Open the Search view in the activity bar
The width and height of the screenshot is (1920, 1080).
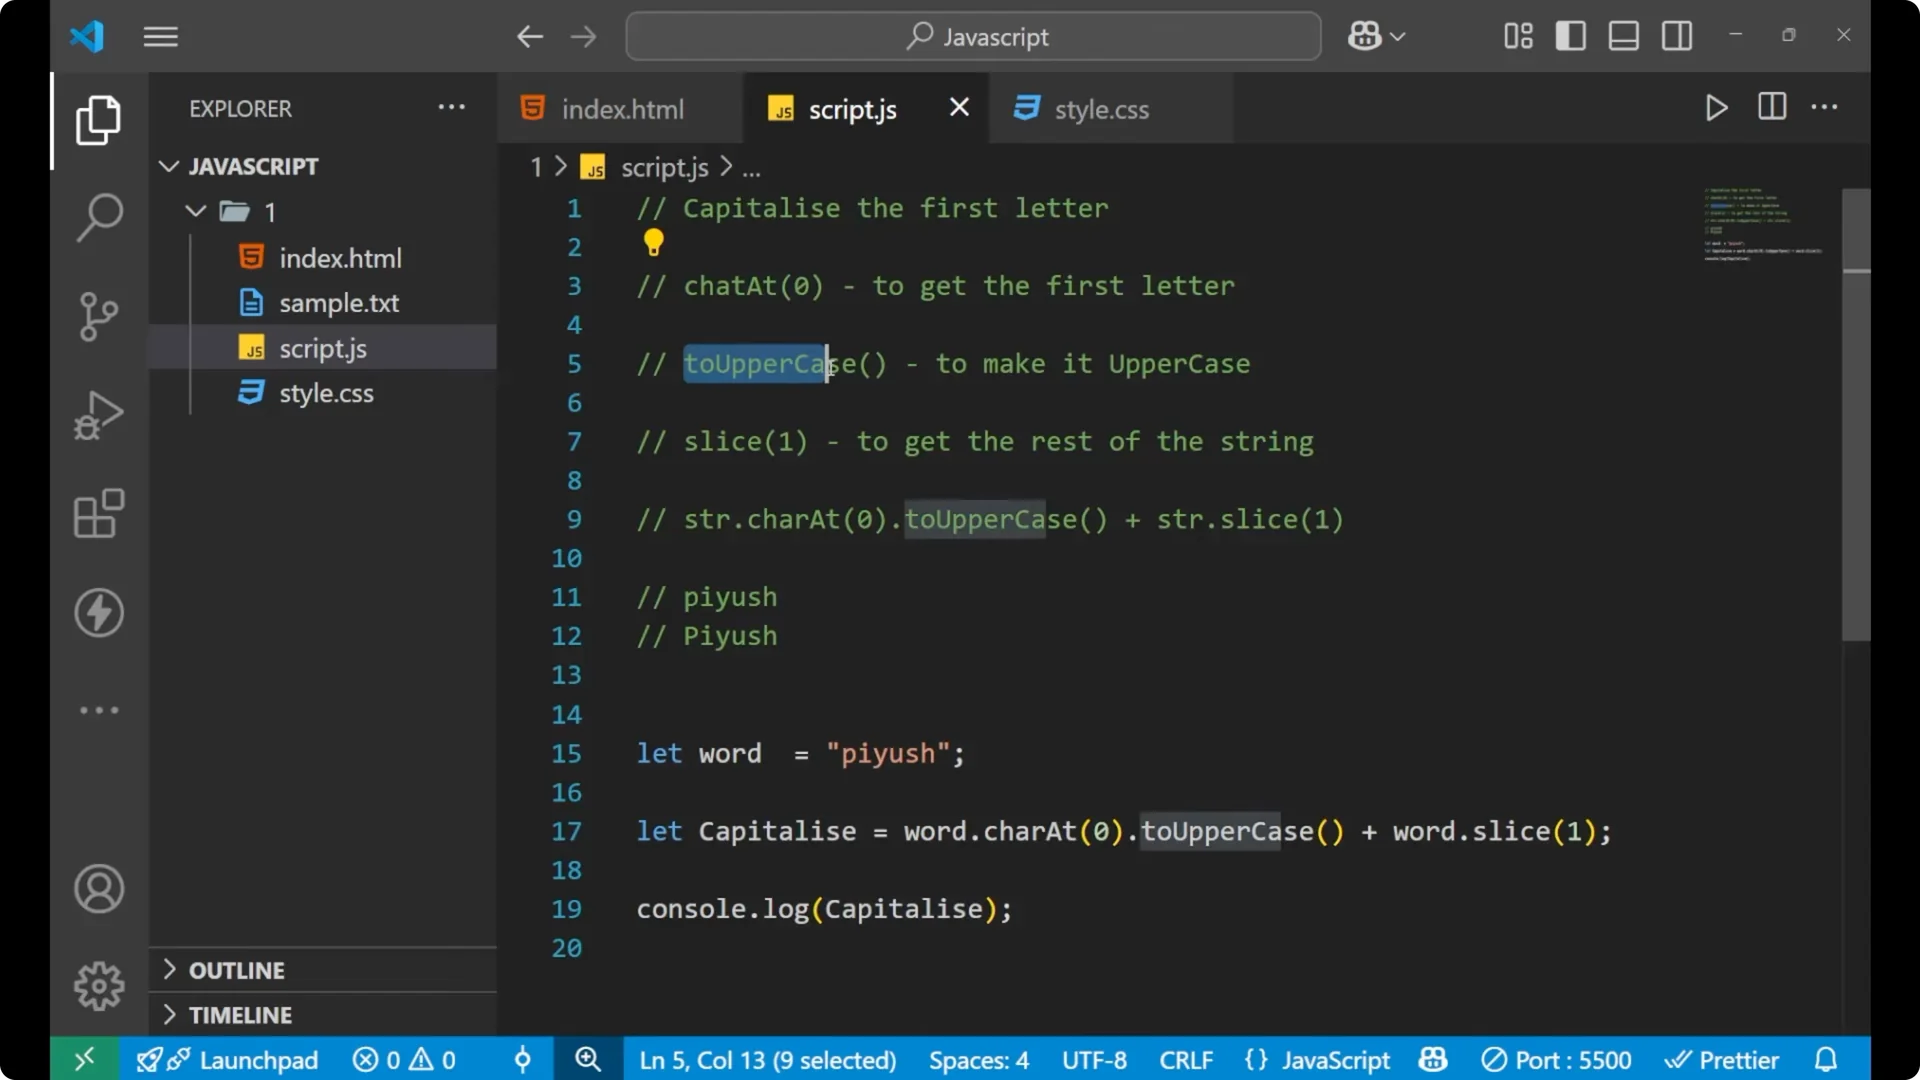[x=98, y=216]
